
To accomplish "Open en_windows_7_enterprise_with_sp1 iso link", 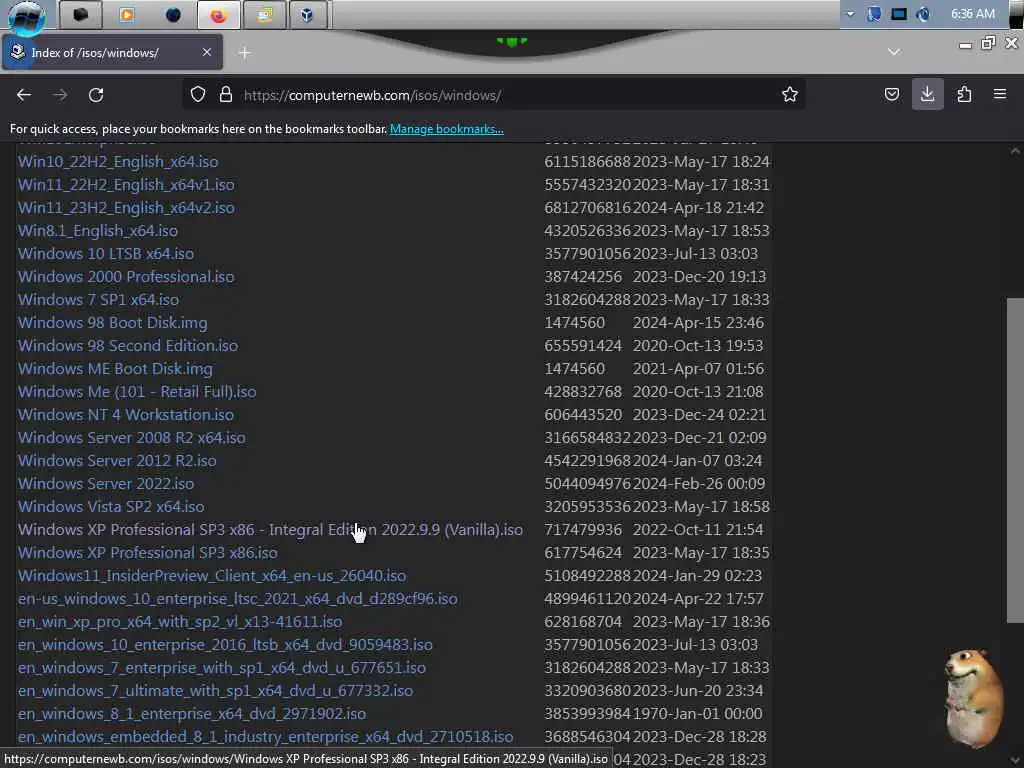I will coord(222,667).
